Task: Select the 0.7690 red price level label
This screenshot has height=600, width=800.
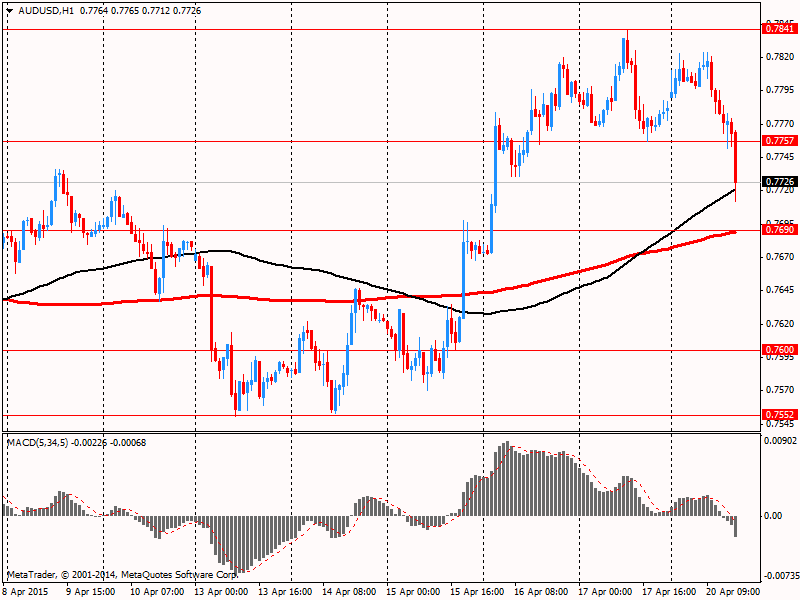Action: pyautogui.click(x=780, y=230)
